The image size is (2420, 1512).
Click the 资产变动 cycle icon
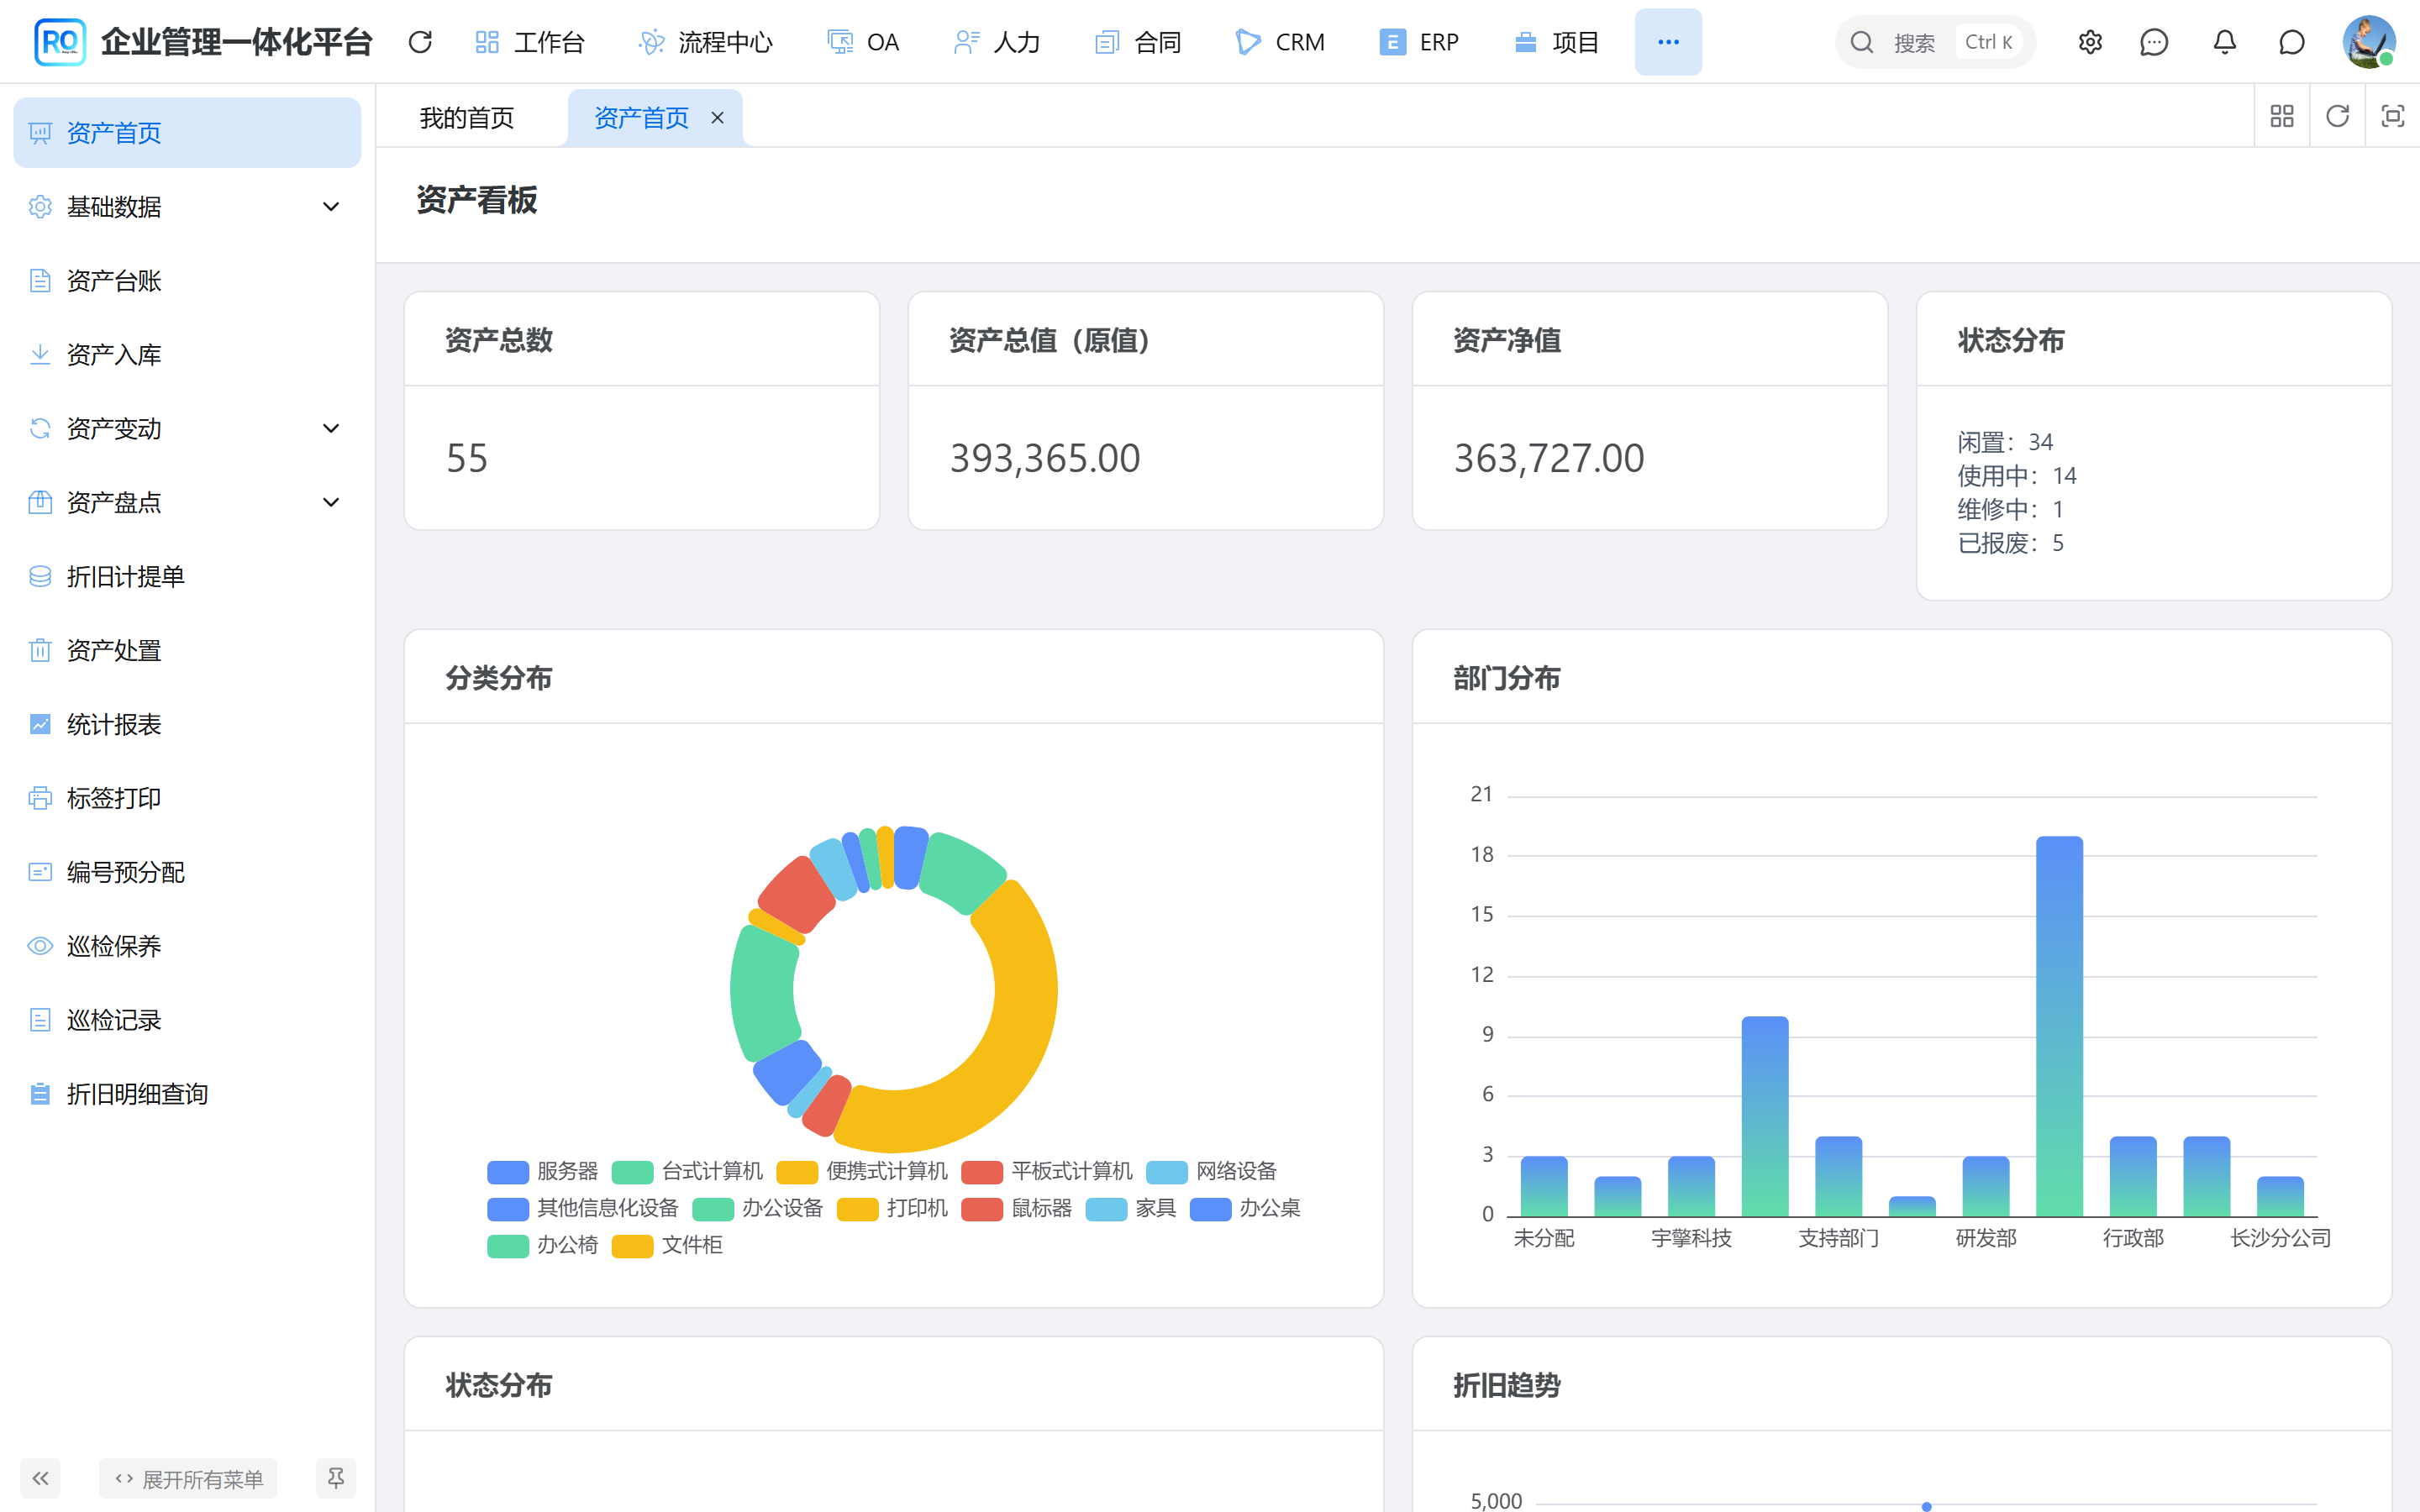pyautogui.click(x=40, y=429)
